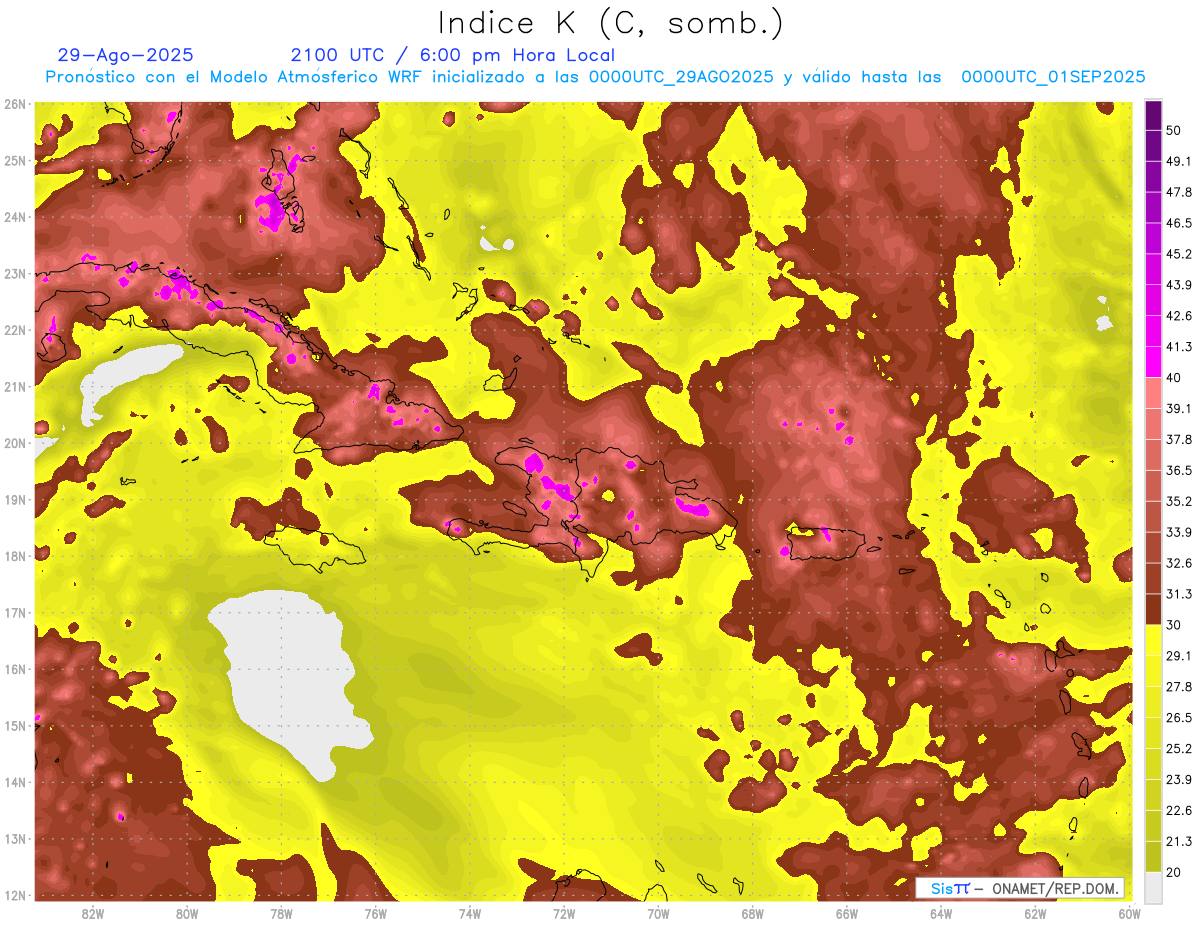Click the "74W" longitude label
1200x927 pixels.
(x=470, y=914)
